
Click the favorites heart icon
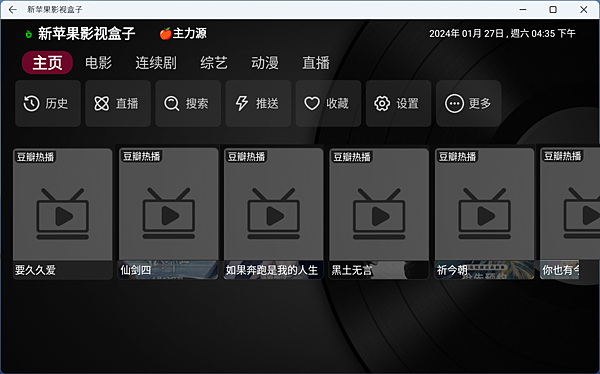(x=312, y=103)
